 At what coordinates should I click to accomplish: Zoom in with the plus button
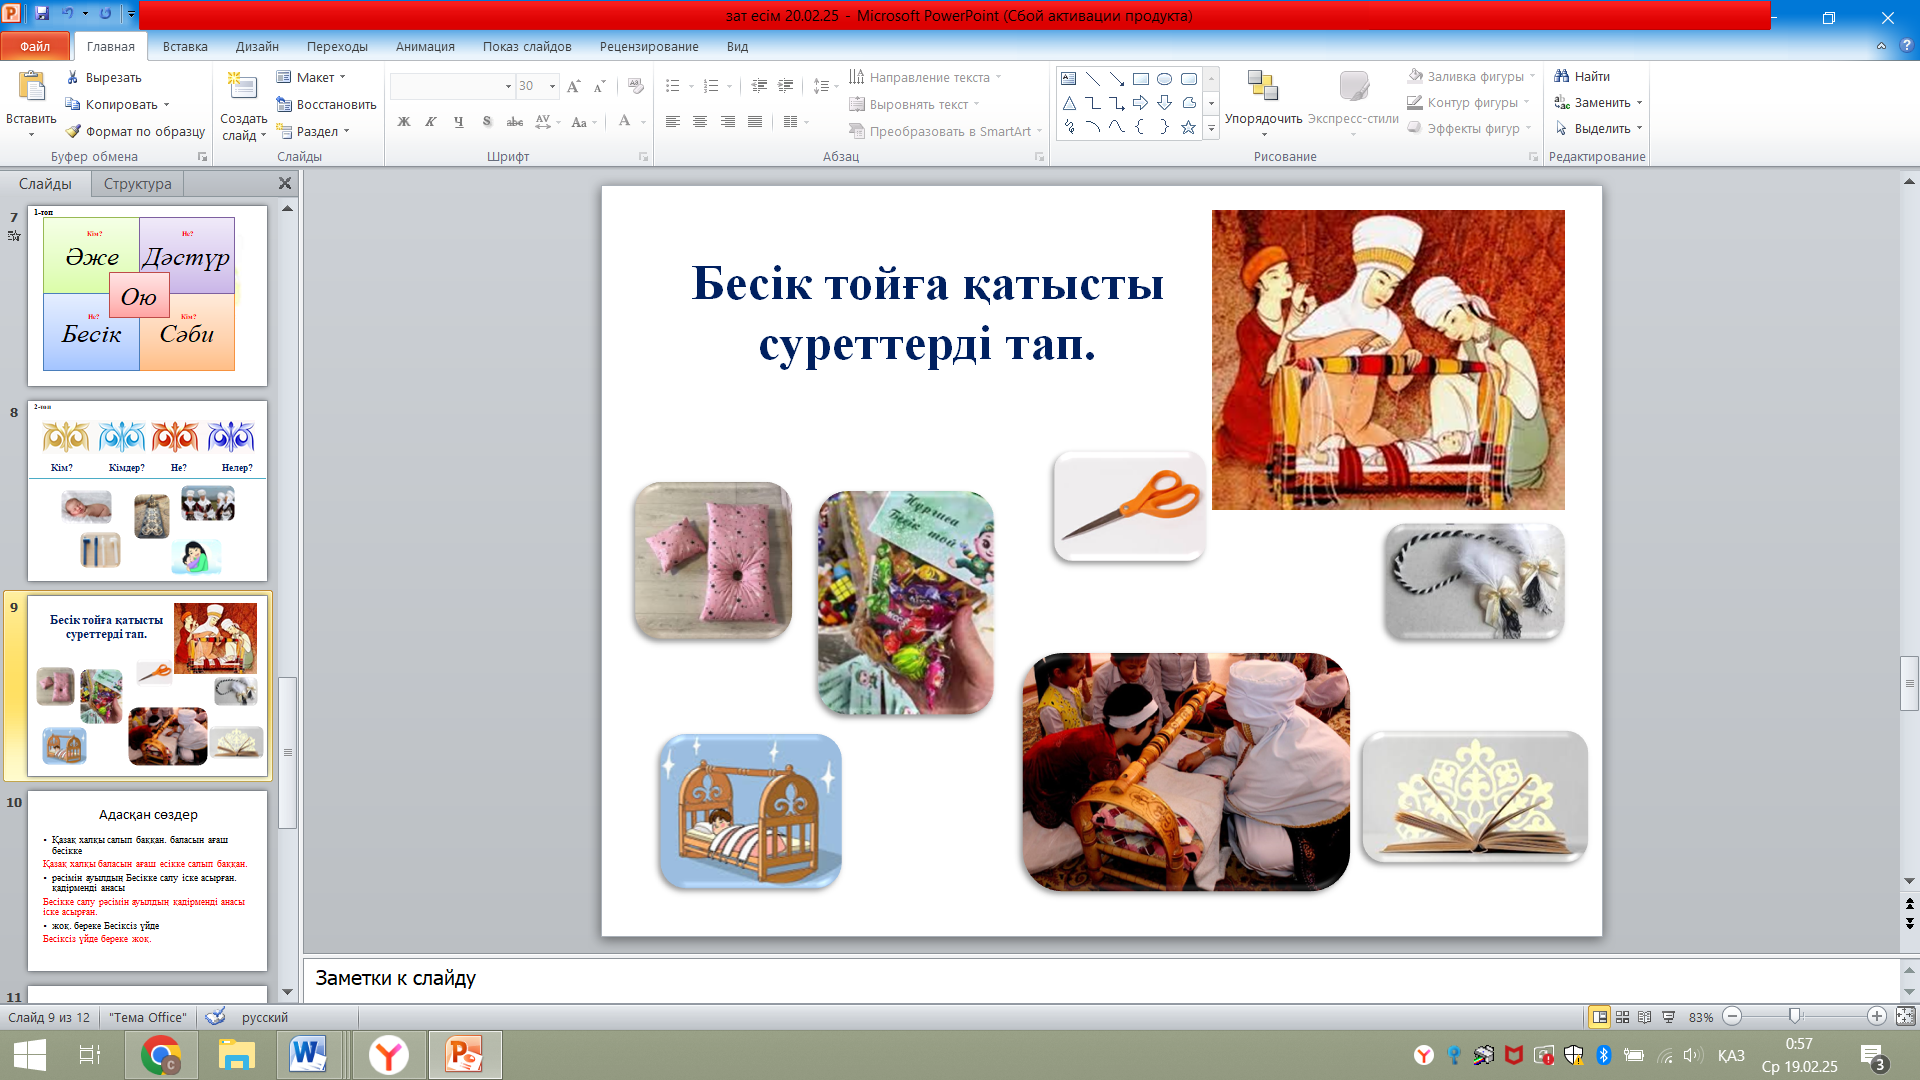click(x=1876, y=1017)
